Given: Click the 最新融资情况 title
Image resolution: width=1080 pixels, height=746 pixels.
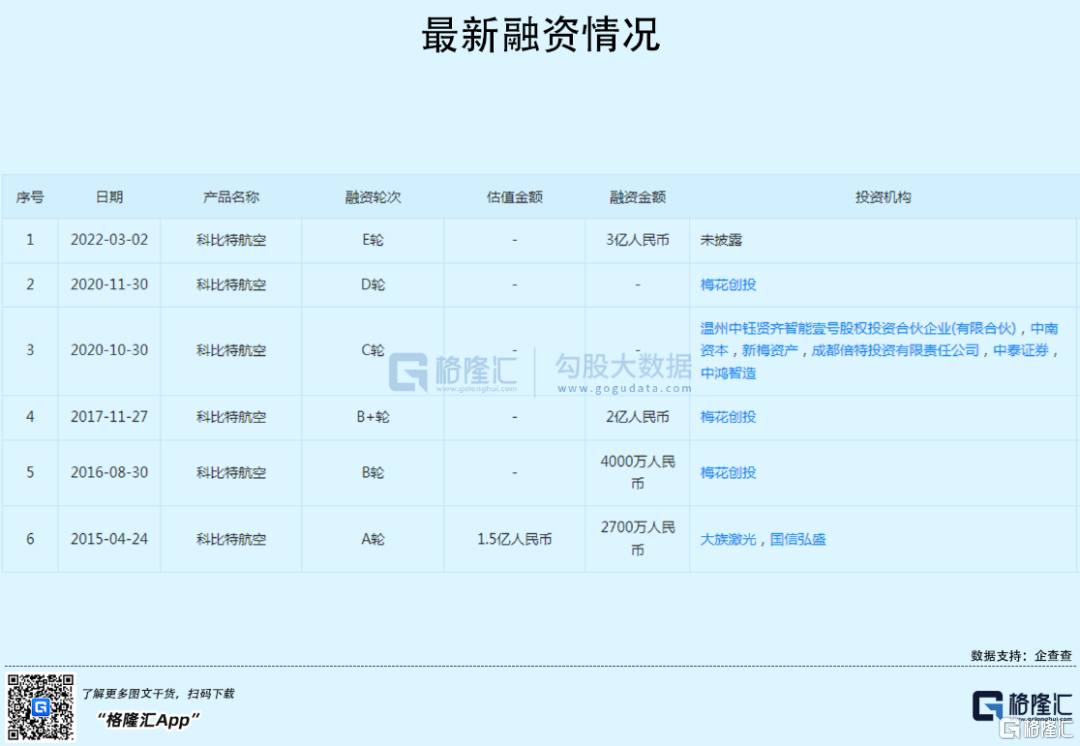Looking at the screenshot, I should (x=541, y=34).
